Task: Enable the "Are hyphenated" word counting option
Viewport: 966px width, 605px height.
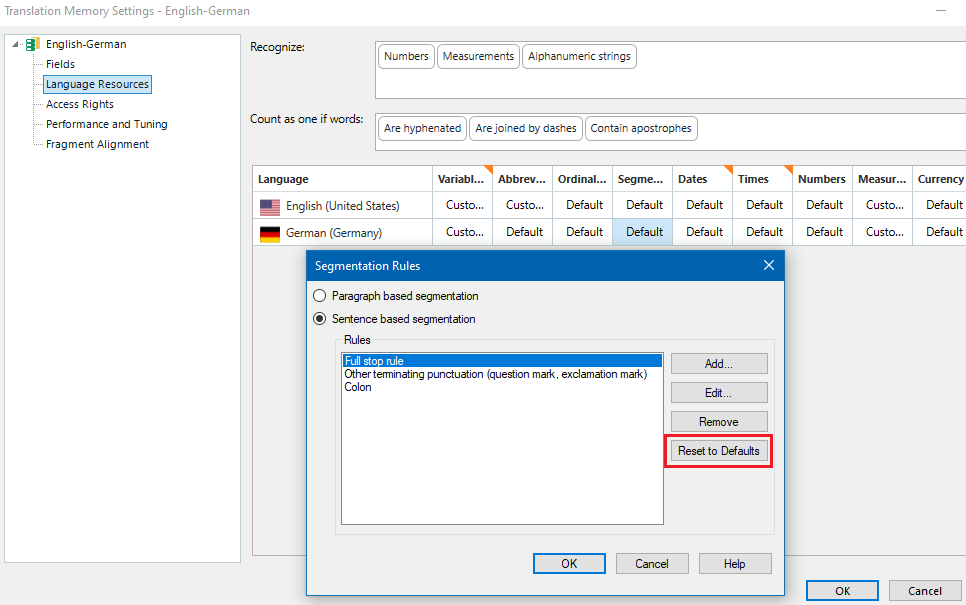Action: pyautogui.click(x=422, y=128)
